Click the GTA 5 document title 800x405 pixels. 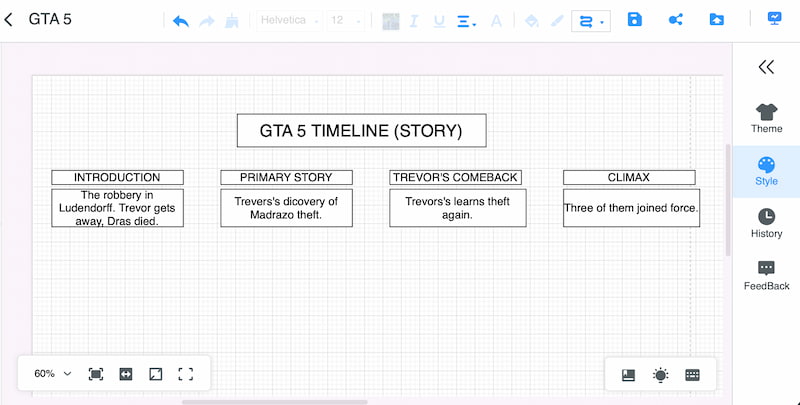(50, 19)
